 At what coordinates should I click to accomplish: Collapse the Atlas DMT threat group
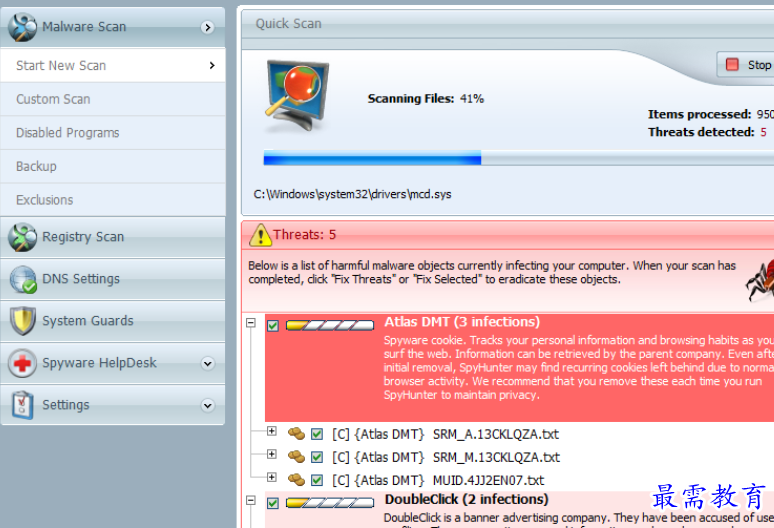click(x=251, y=323)
